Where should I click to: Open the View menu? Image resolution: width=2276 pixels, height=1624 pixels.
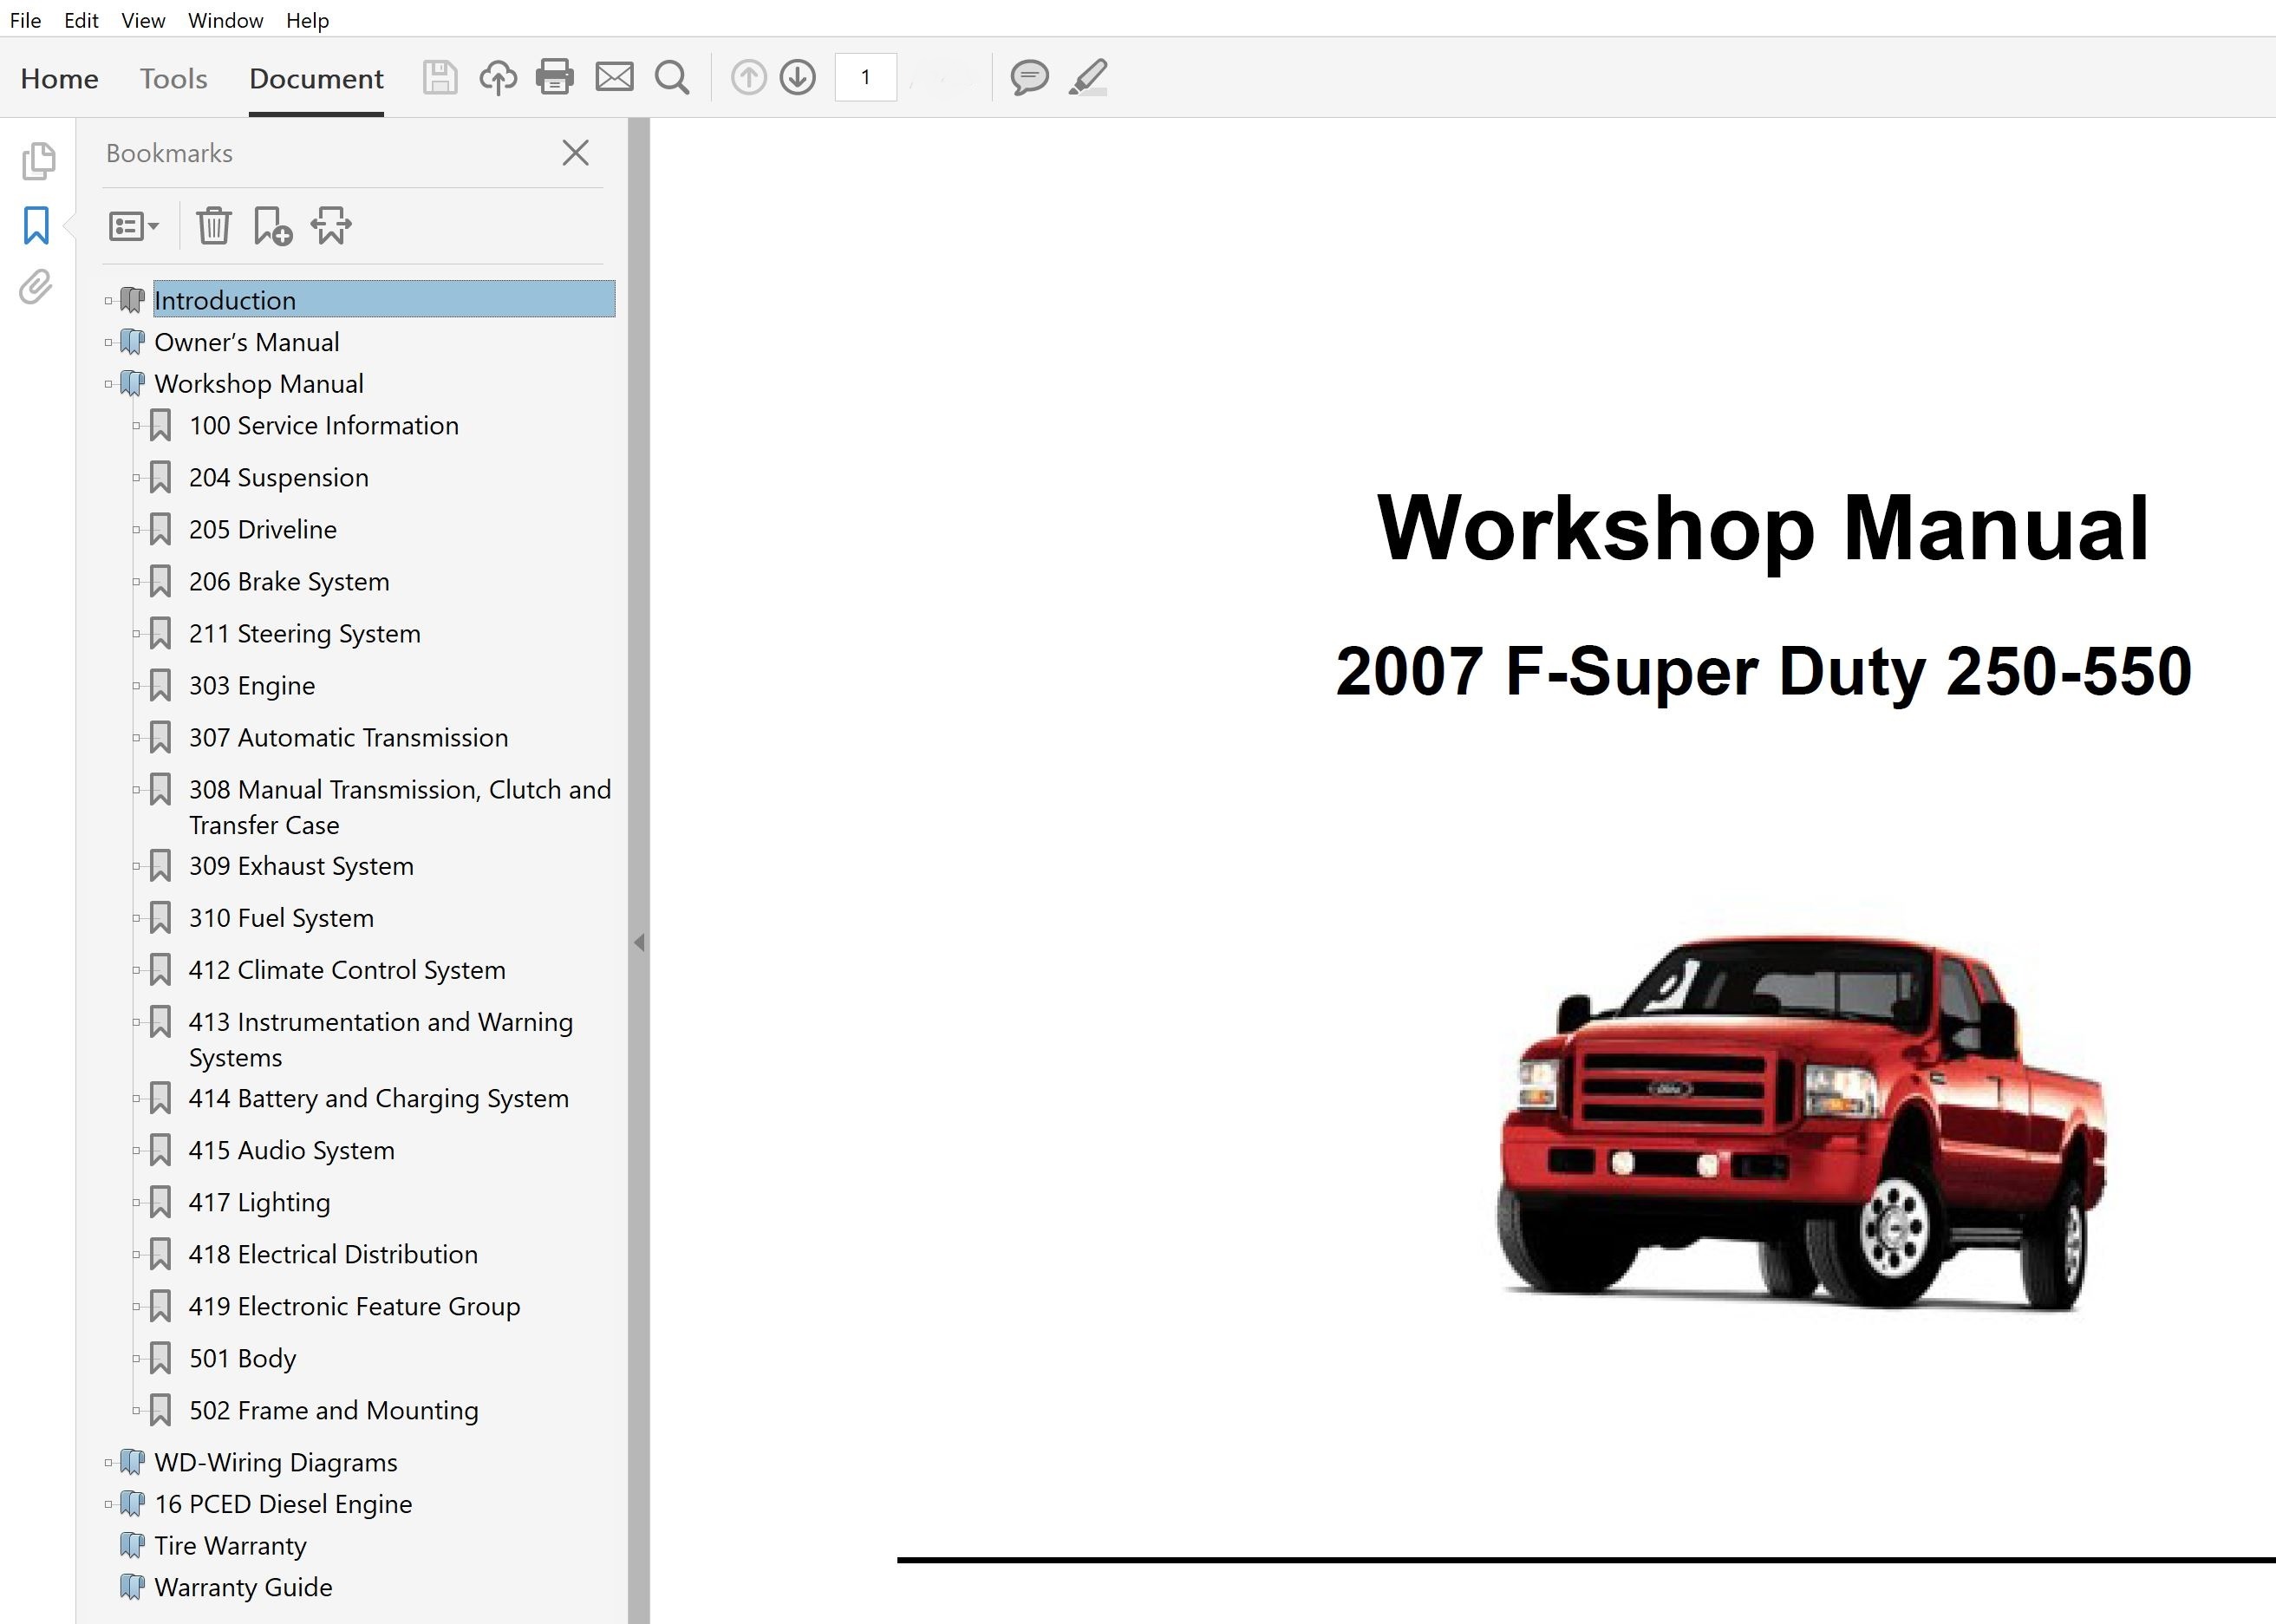coord(142,20)
